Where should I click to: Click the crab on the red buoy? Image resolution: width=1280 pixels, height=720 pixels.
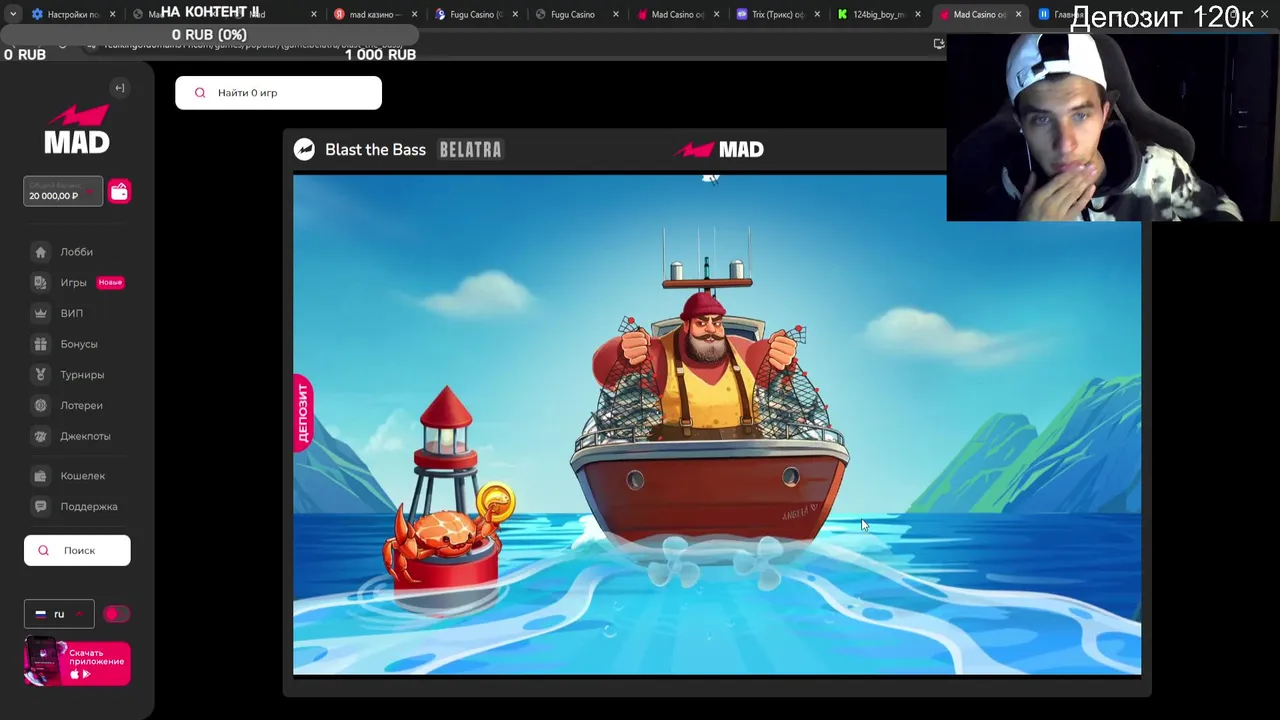click(x=442, y=533)
